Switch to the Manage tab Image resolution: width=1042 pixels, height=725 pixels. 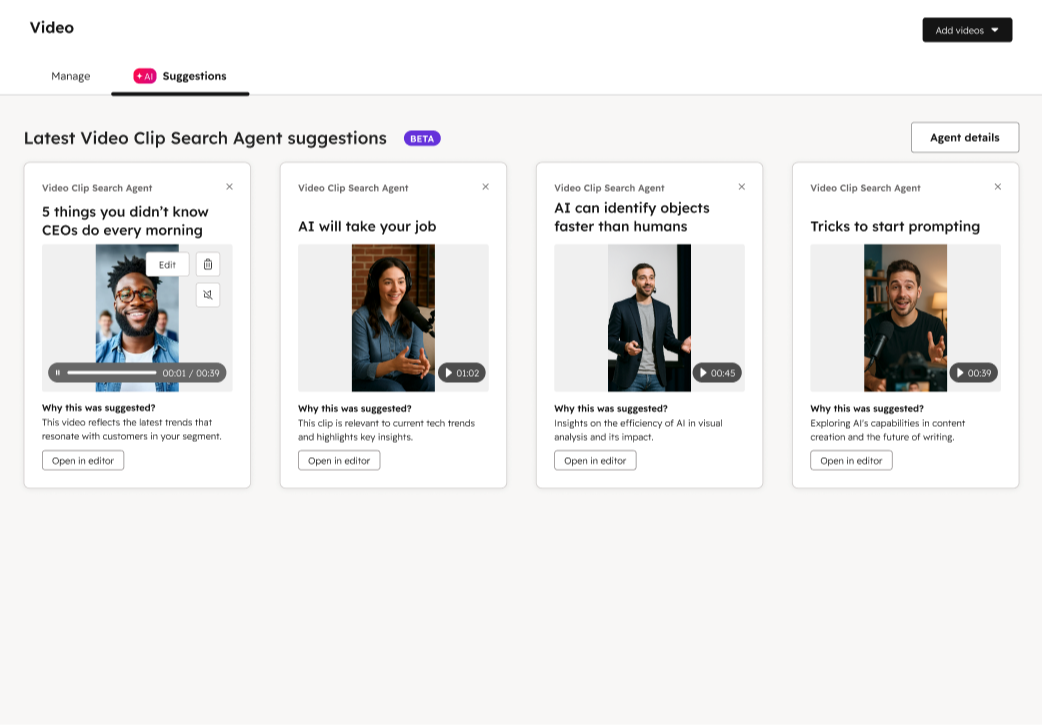pyautogui.click(x=70, y=75)
